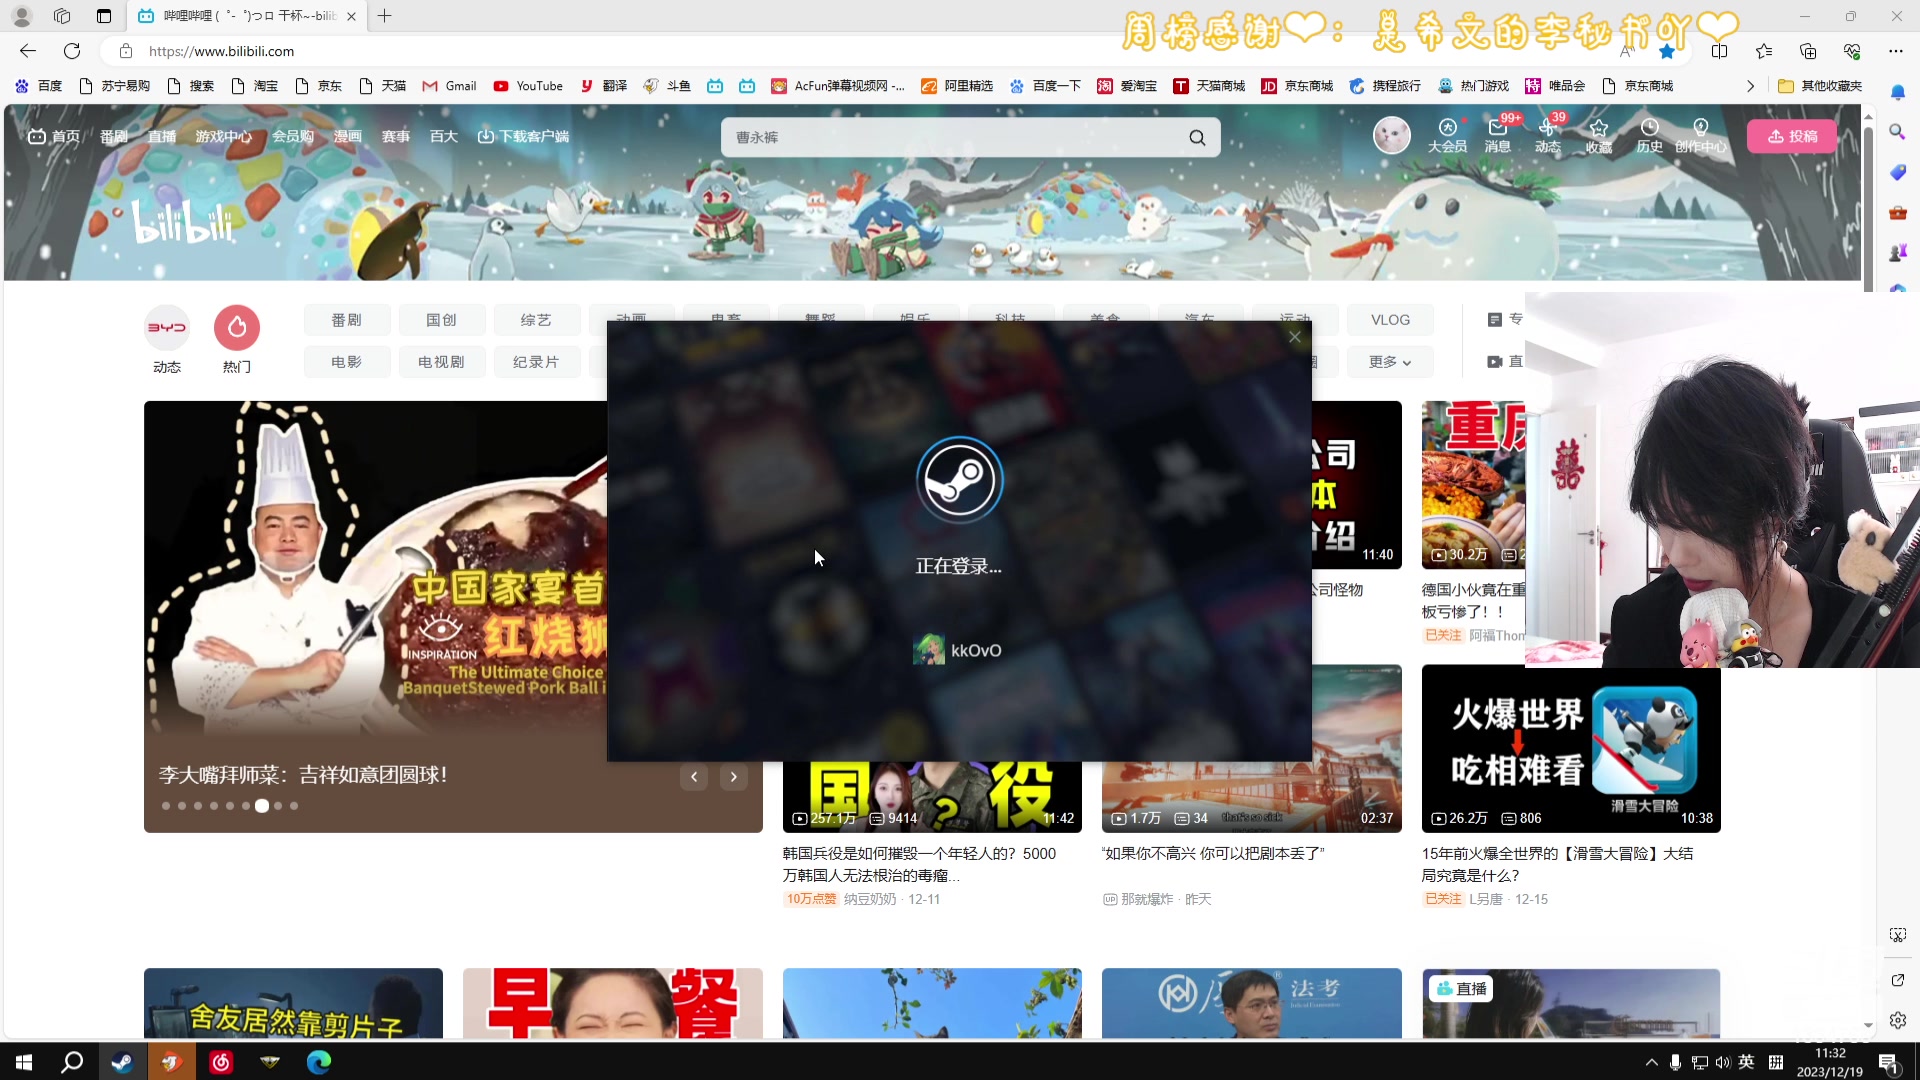Select the 赛事 nav item

(x=396, y=136)
